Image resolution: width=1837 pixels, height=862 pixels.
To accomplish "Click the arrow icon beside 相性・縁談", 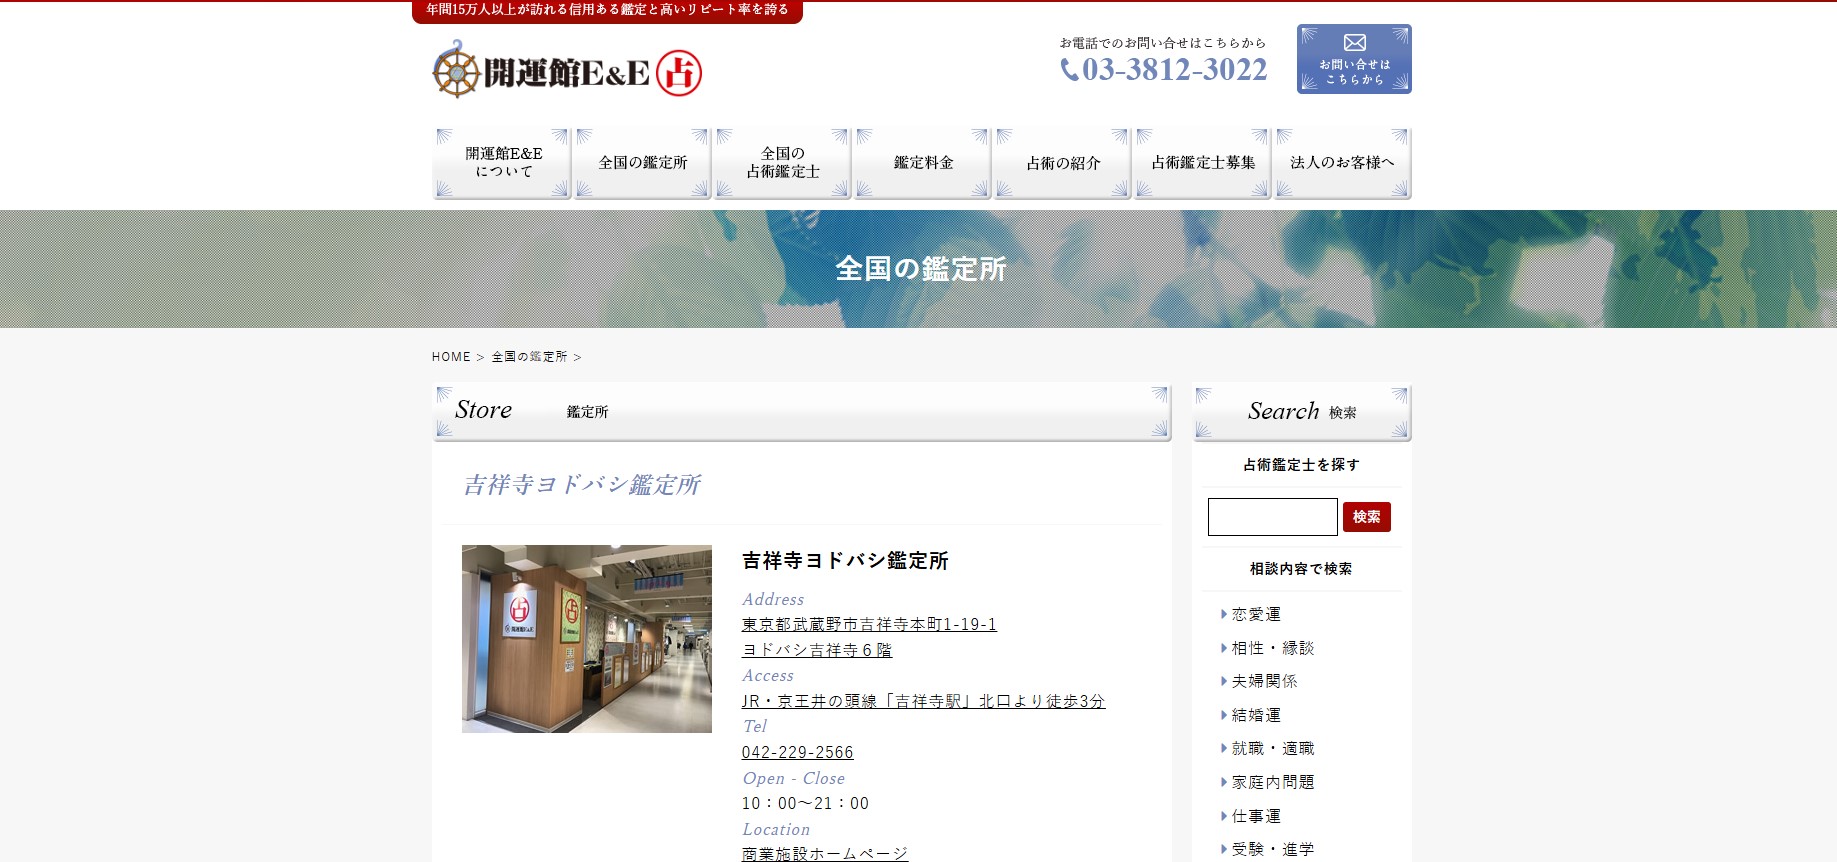I will point(1223,648).
